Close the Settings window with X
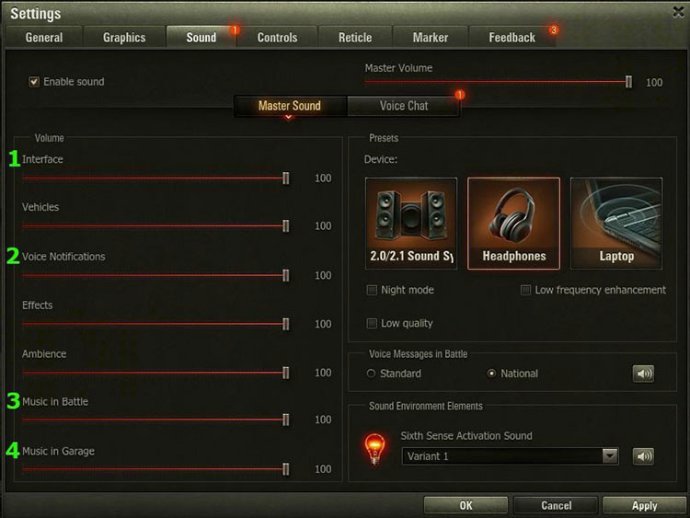 678,12
